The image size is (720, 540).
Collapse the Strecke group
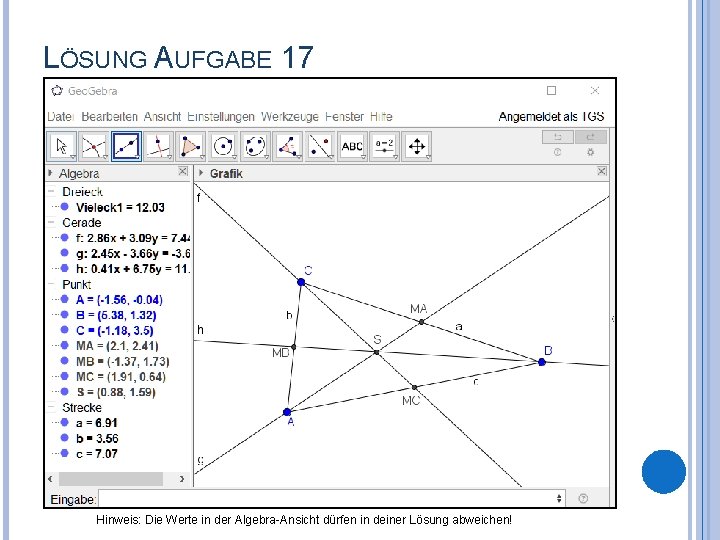tap(51, 407)
